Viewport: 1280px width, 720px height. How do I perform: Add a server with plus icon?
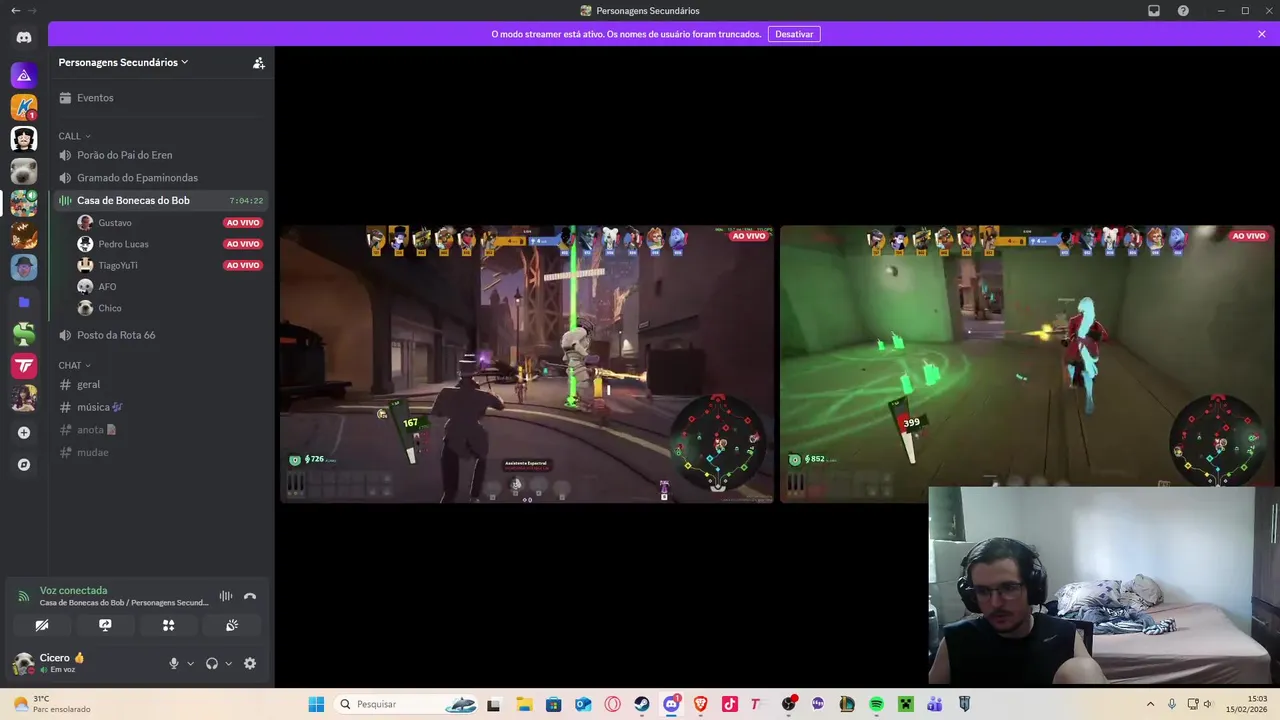click(24, 433)
